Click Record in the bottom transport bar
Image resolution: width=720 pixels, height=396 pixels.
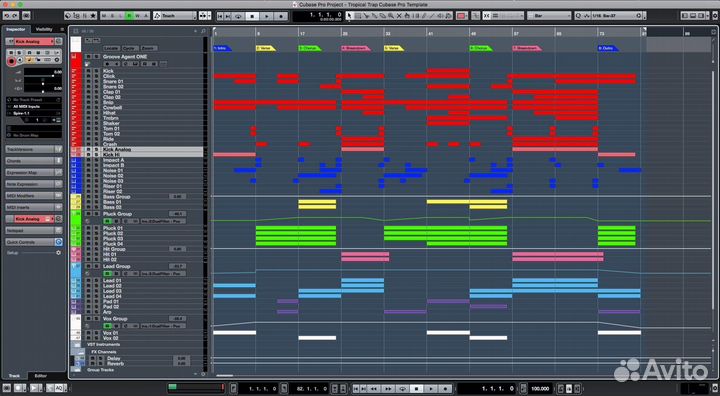444,389
